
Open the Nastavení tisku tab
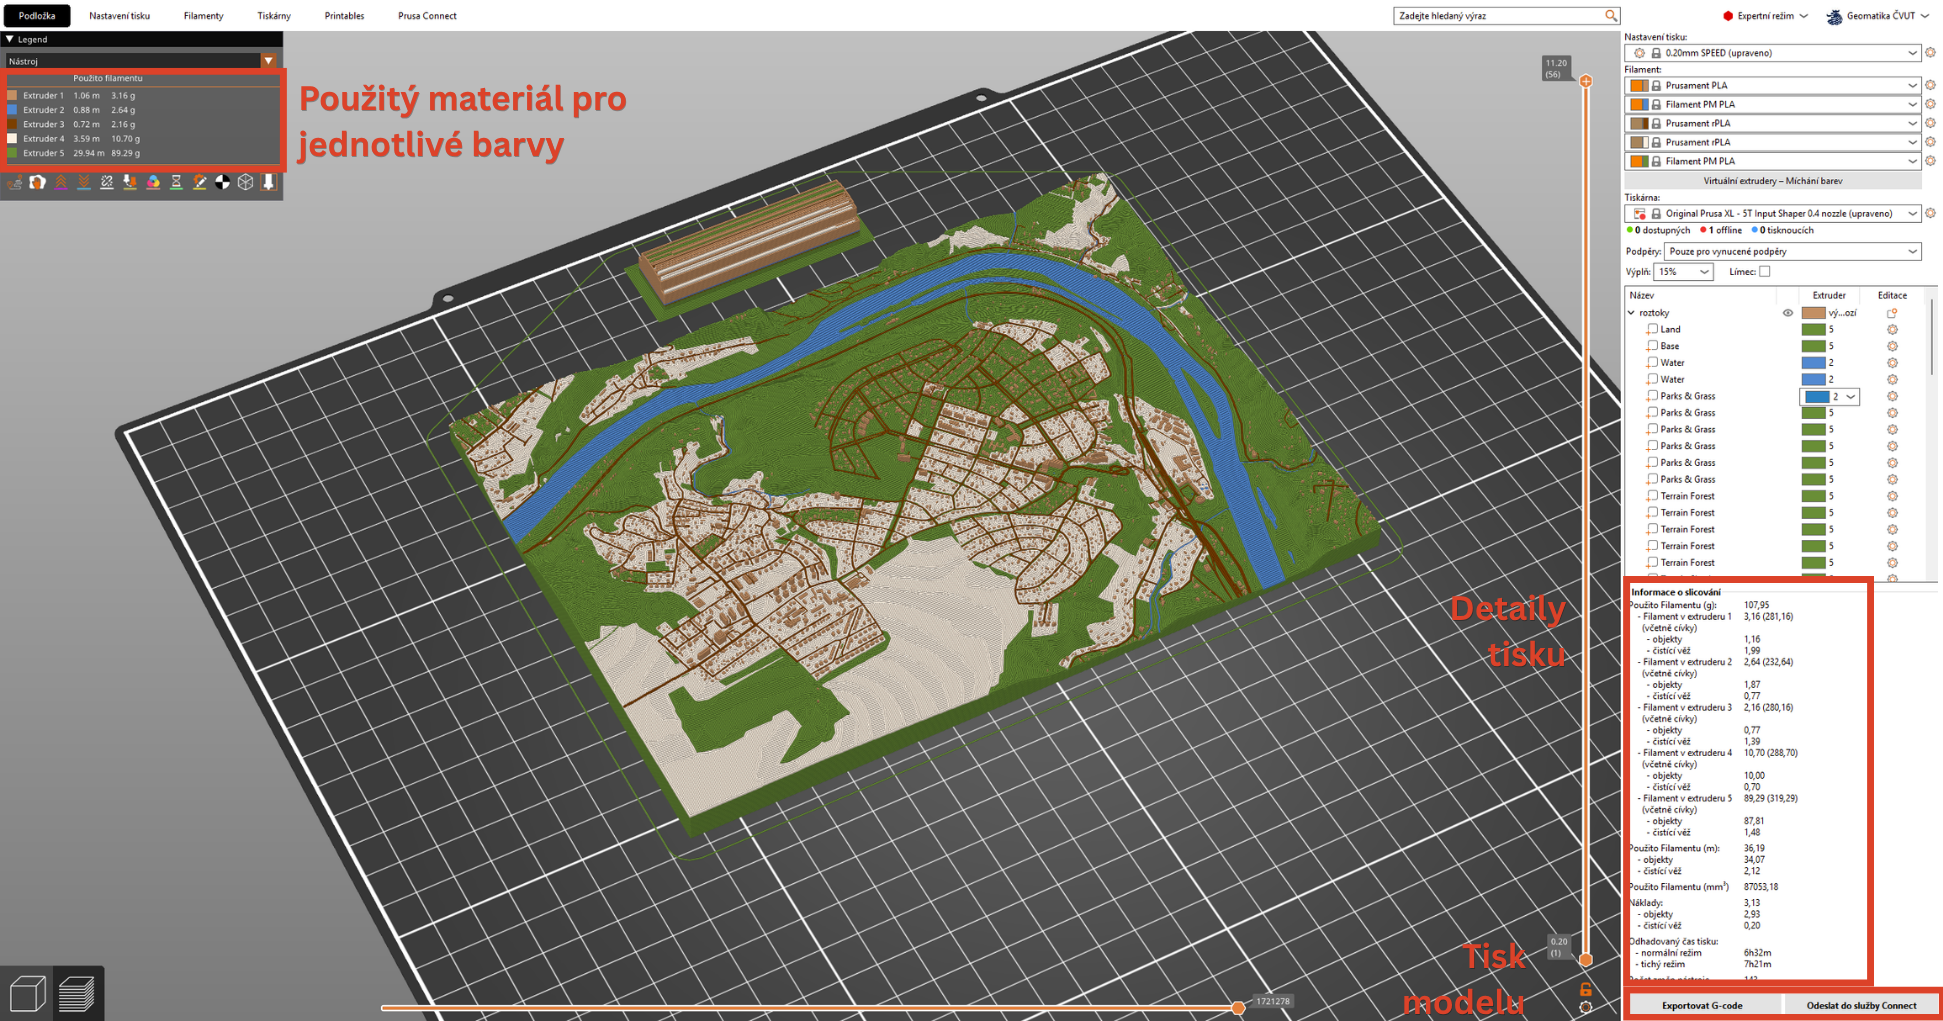tap(120, 16)
